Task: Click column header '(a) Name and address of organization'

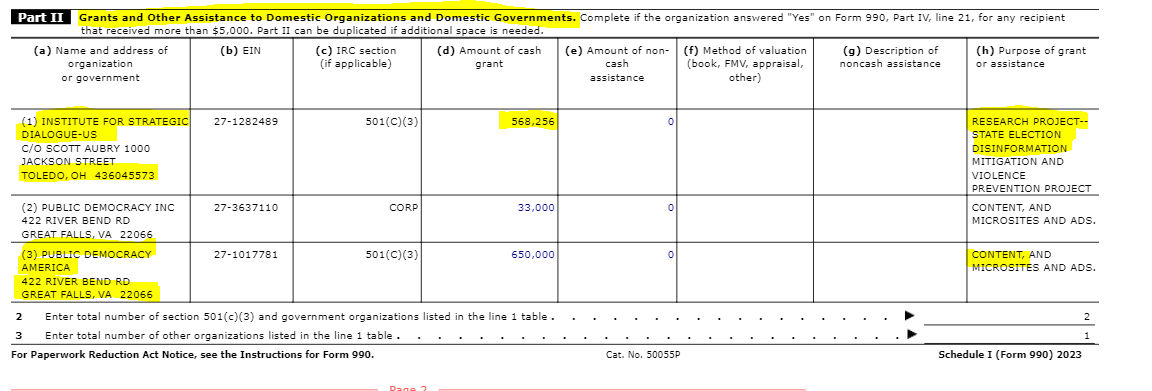Action: pyautogui.click(x=101, y=65)
